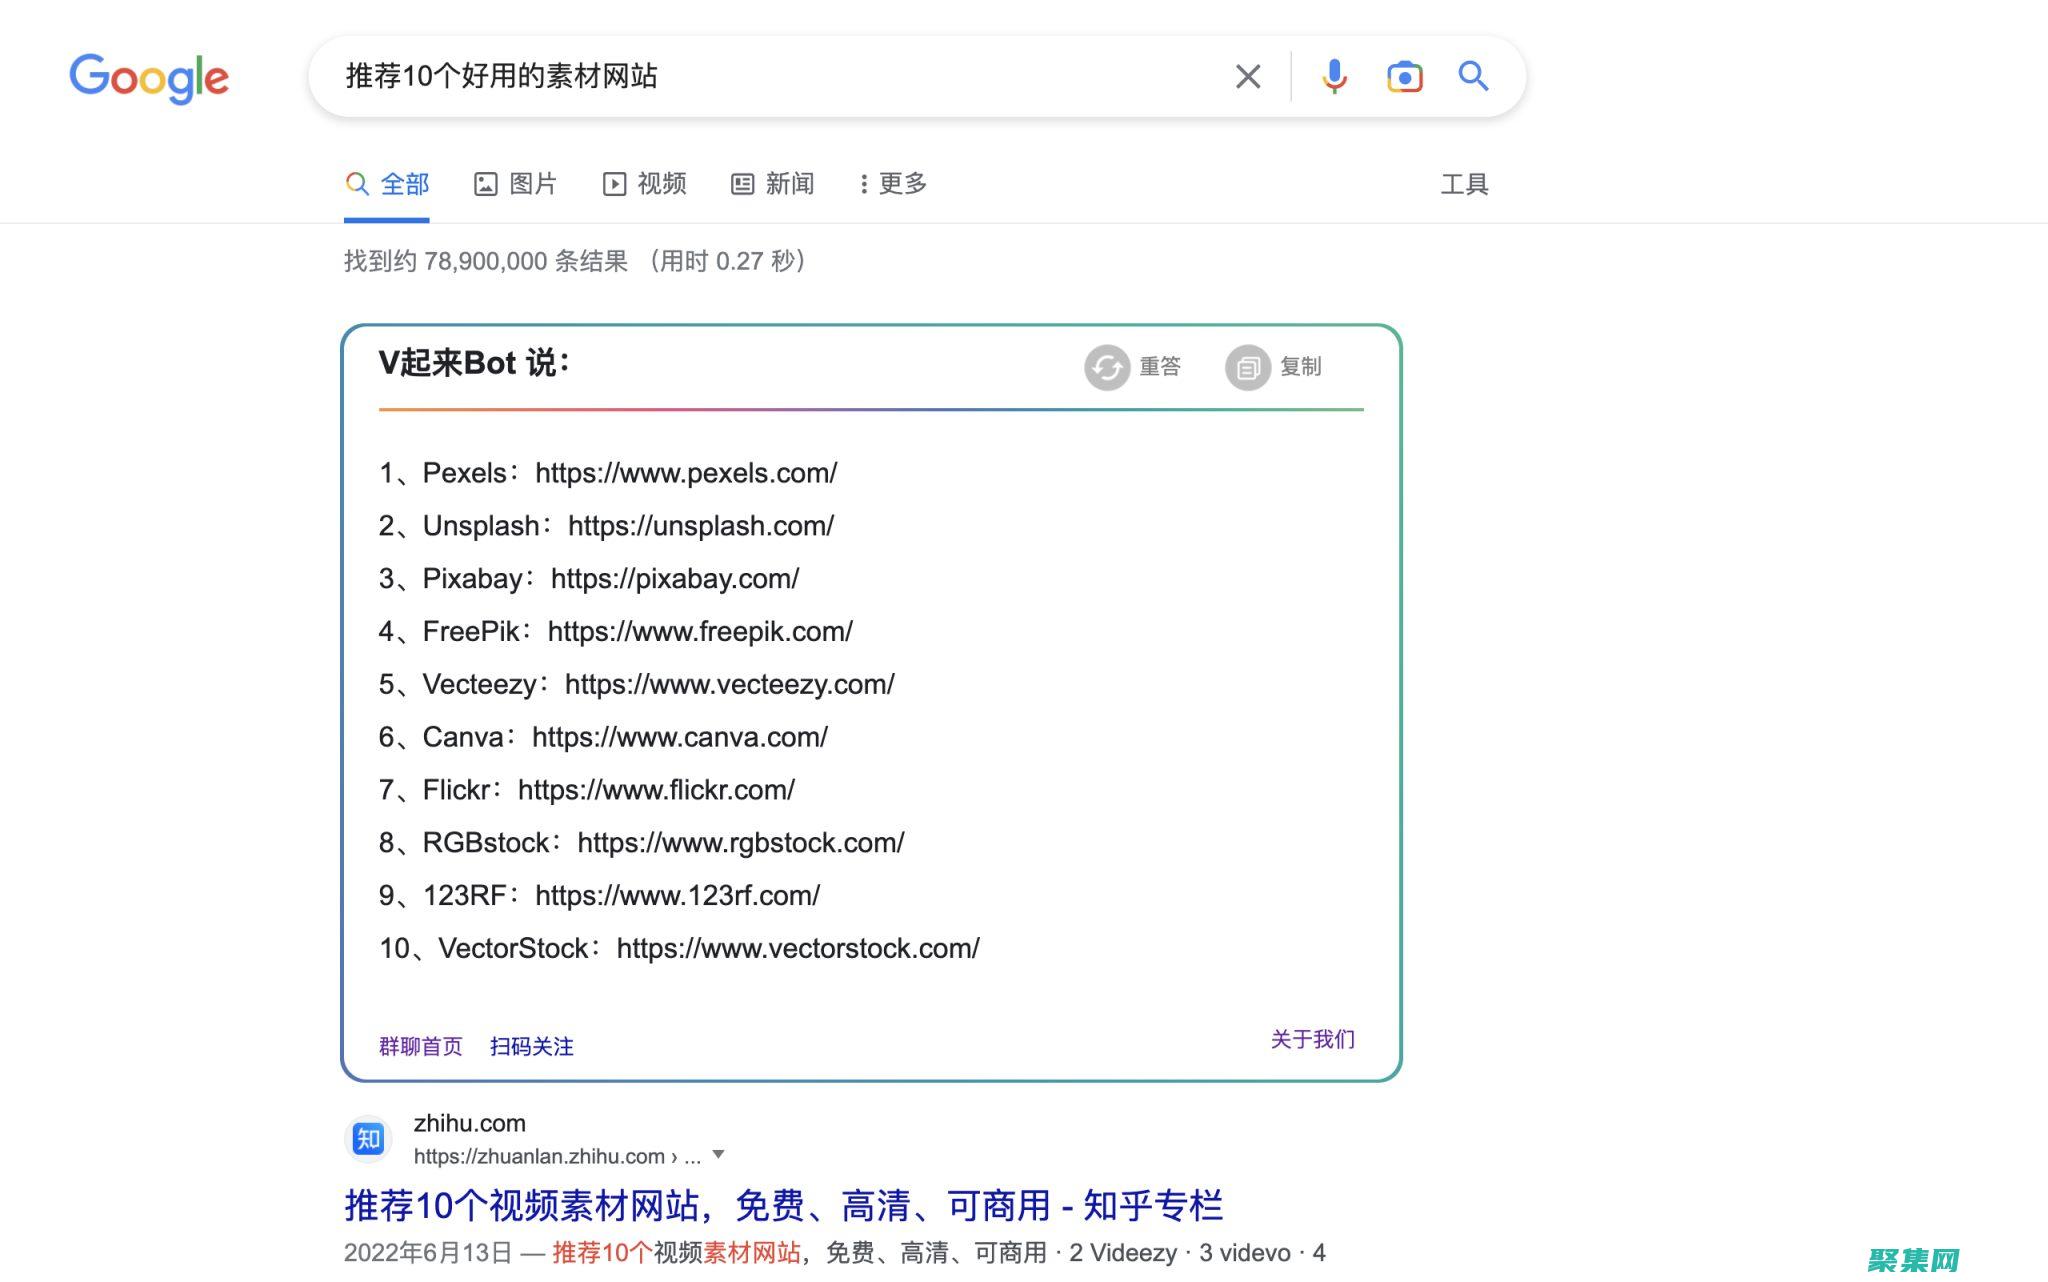
Task: Click the 关于我们 link
Action: tap(1311, 1040)
